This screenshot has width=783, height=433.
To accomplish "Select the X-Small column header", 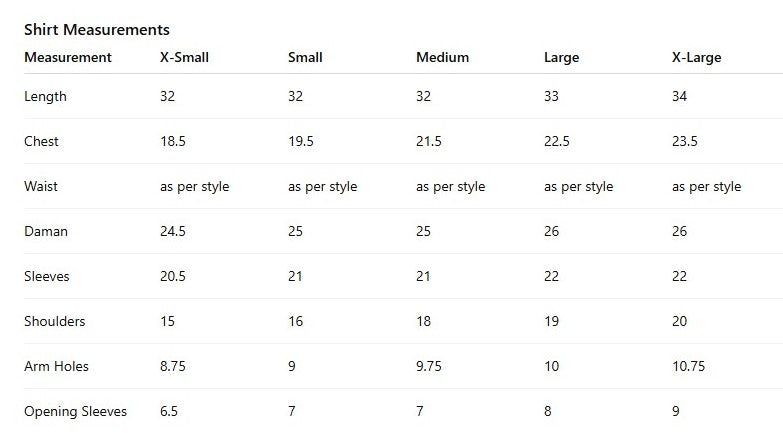I will [184, 57].
